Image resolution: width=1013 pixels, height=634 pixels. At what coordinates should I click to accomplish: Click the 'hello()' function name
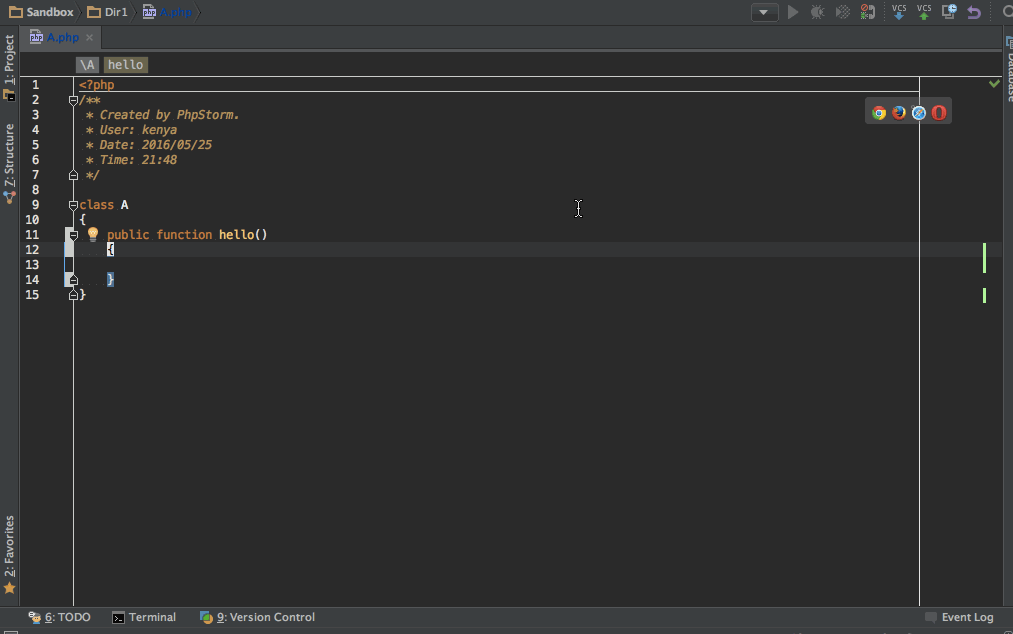243,235
